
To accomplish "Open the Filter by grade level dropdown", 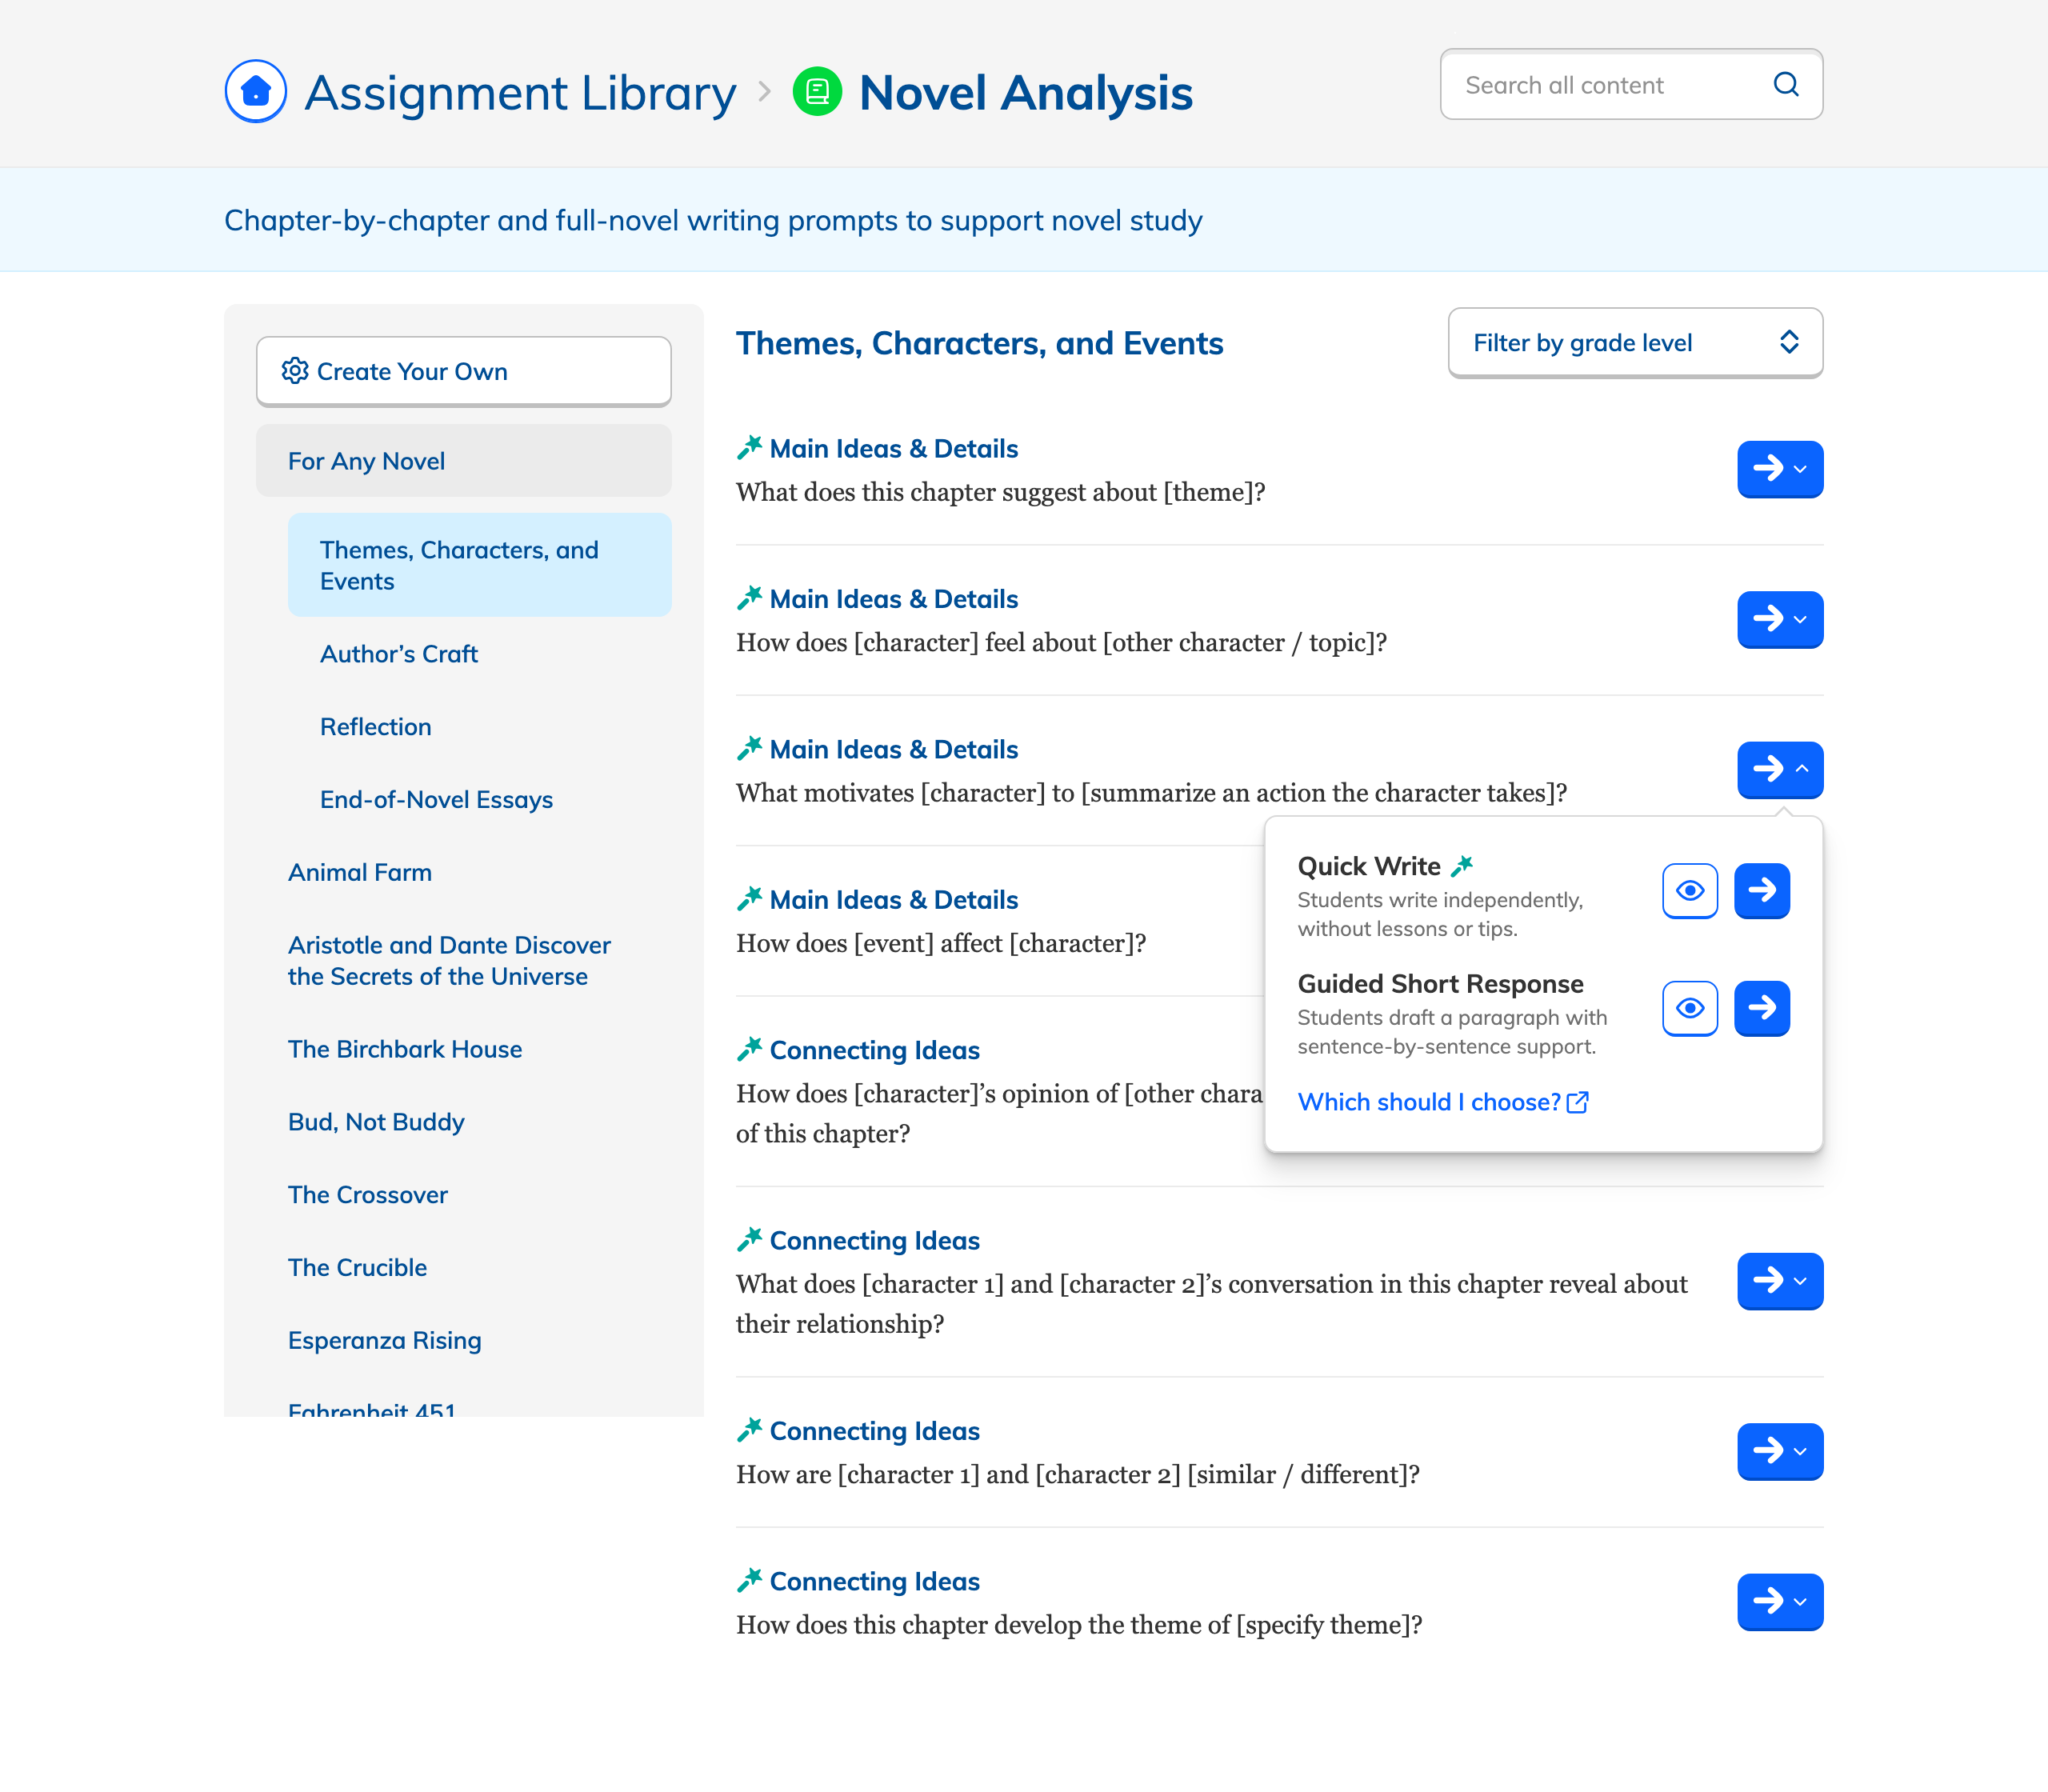I will (1635, 343).
